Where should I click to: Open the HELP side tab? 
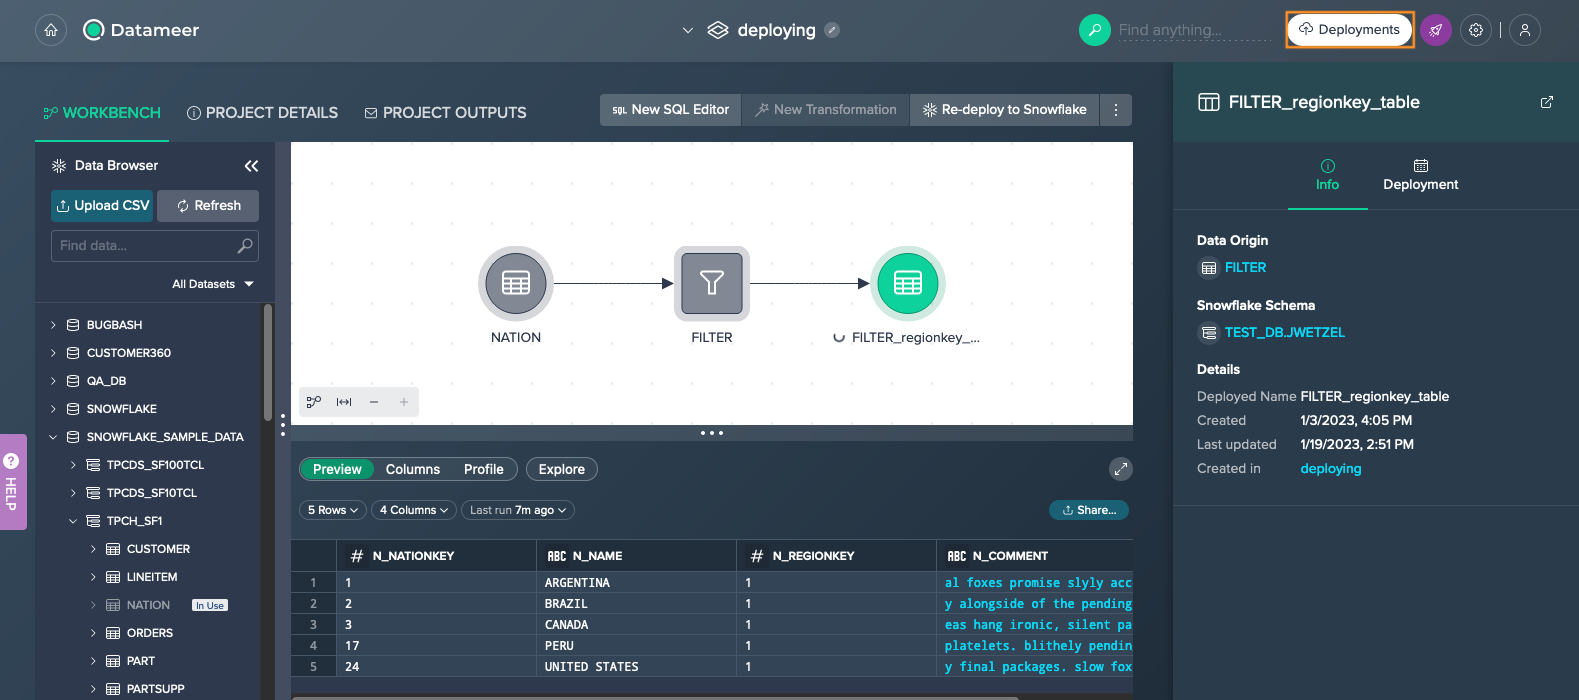tap(12, 482)
